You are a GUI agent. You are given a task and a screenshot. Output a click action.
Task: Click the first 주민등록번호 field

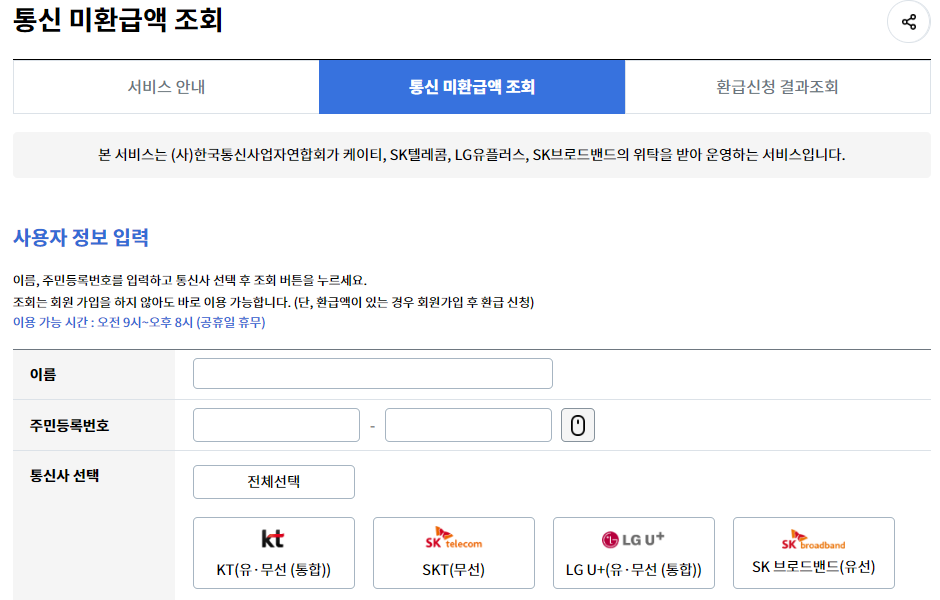pos(275,424)
